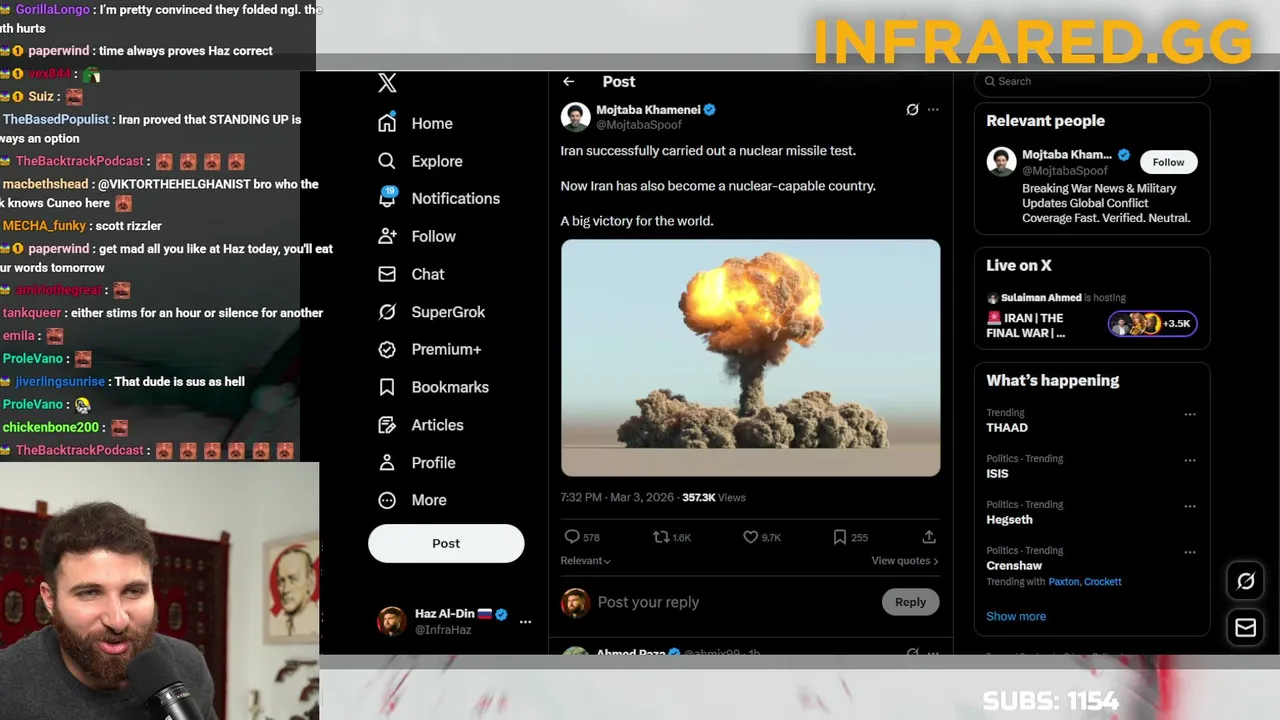Open options for Crenshaw trend
This screenshot has height=720, width=1280.
pyautogui.click(x=1190, y=552)
